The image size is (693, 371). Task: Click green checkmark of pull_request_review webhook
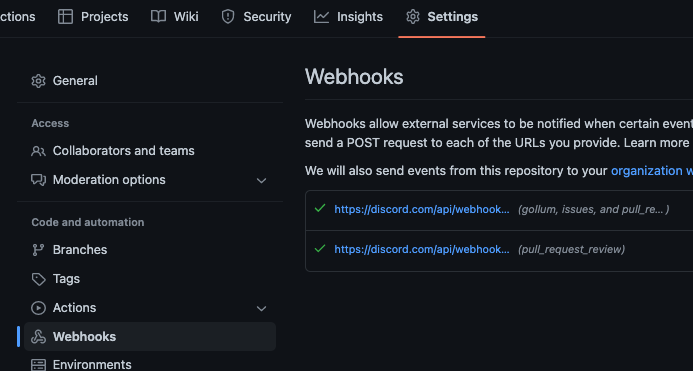tap(320, 249)
